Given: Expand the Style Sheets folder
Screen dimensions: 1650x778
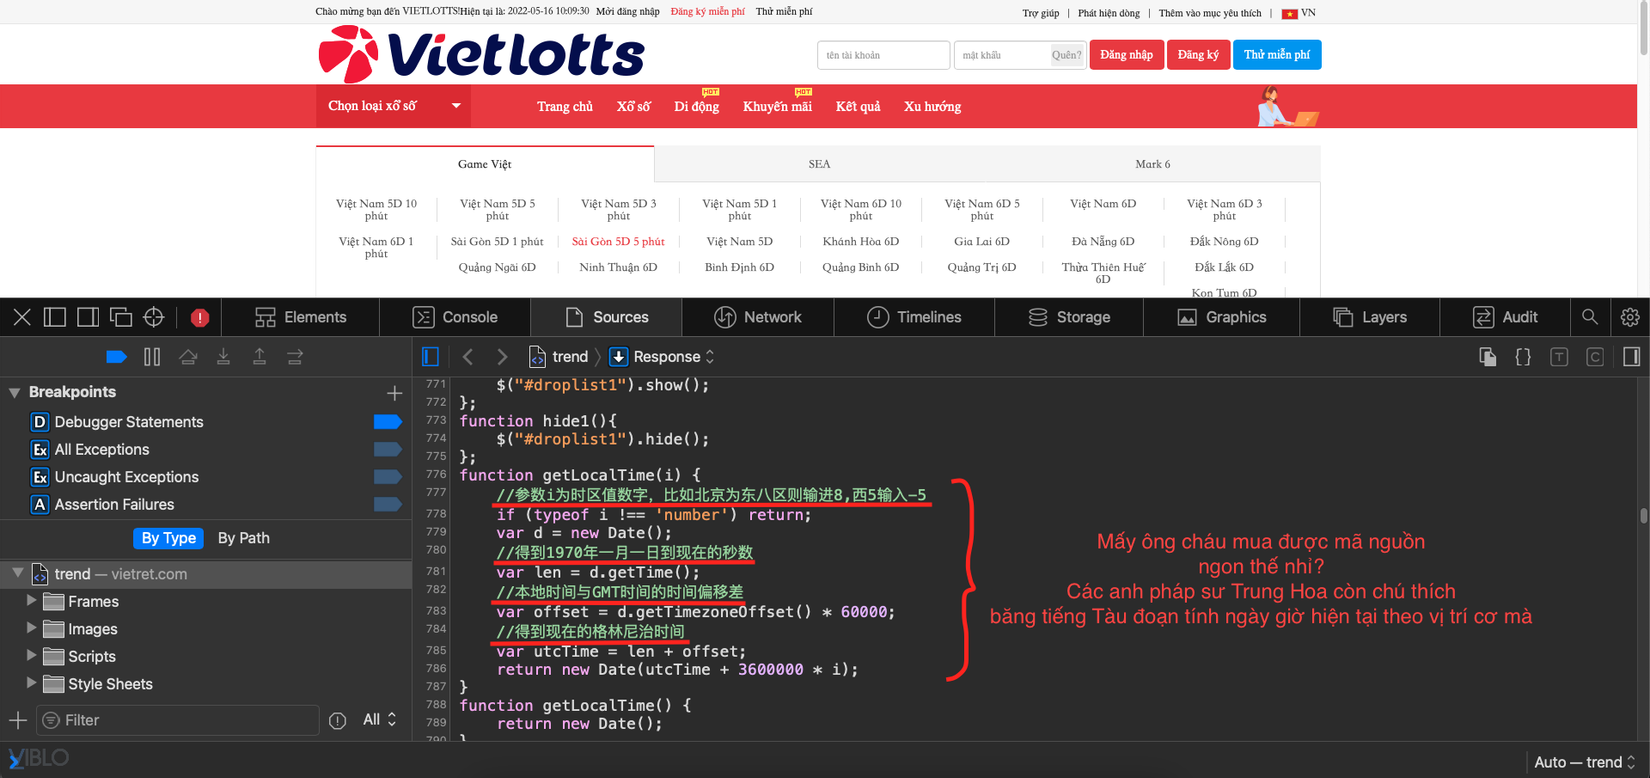Looking at the screenshot, I should tap(31, 683).
